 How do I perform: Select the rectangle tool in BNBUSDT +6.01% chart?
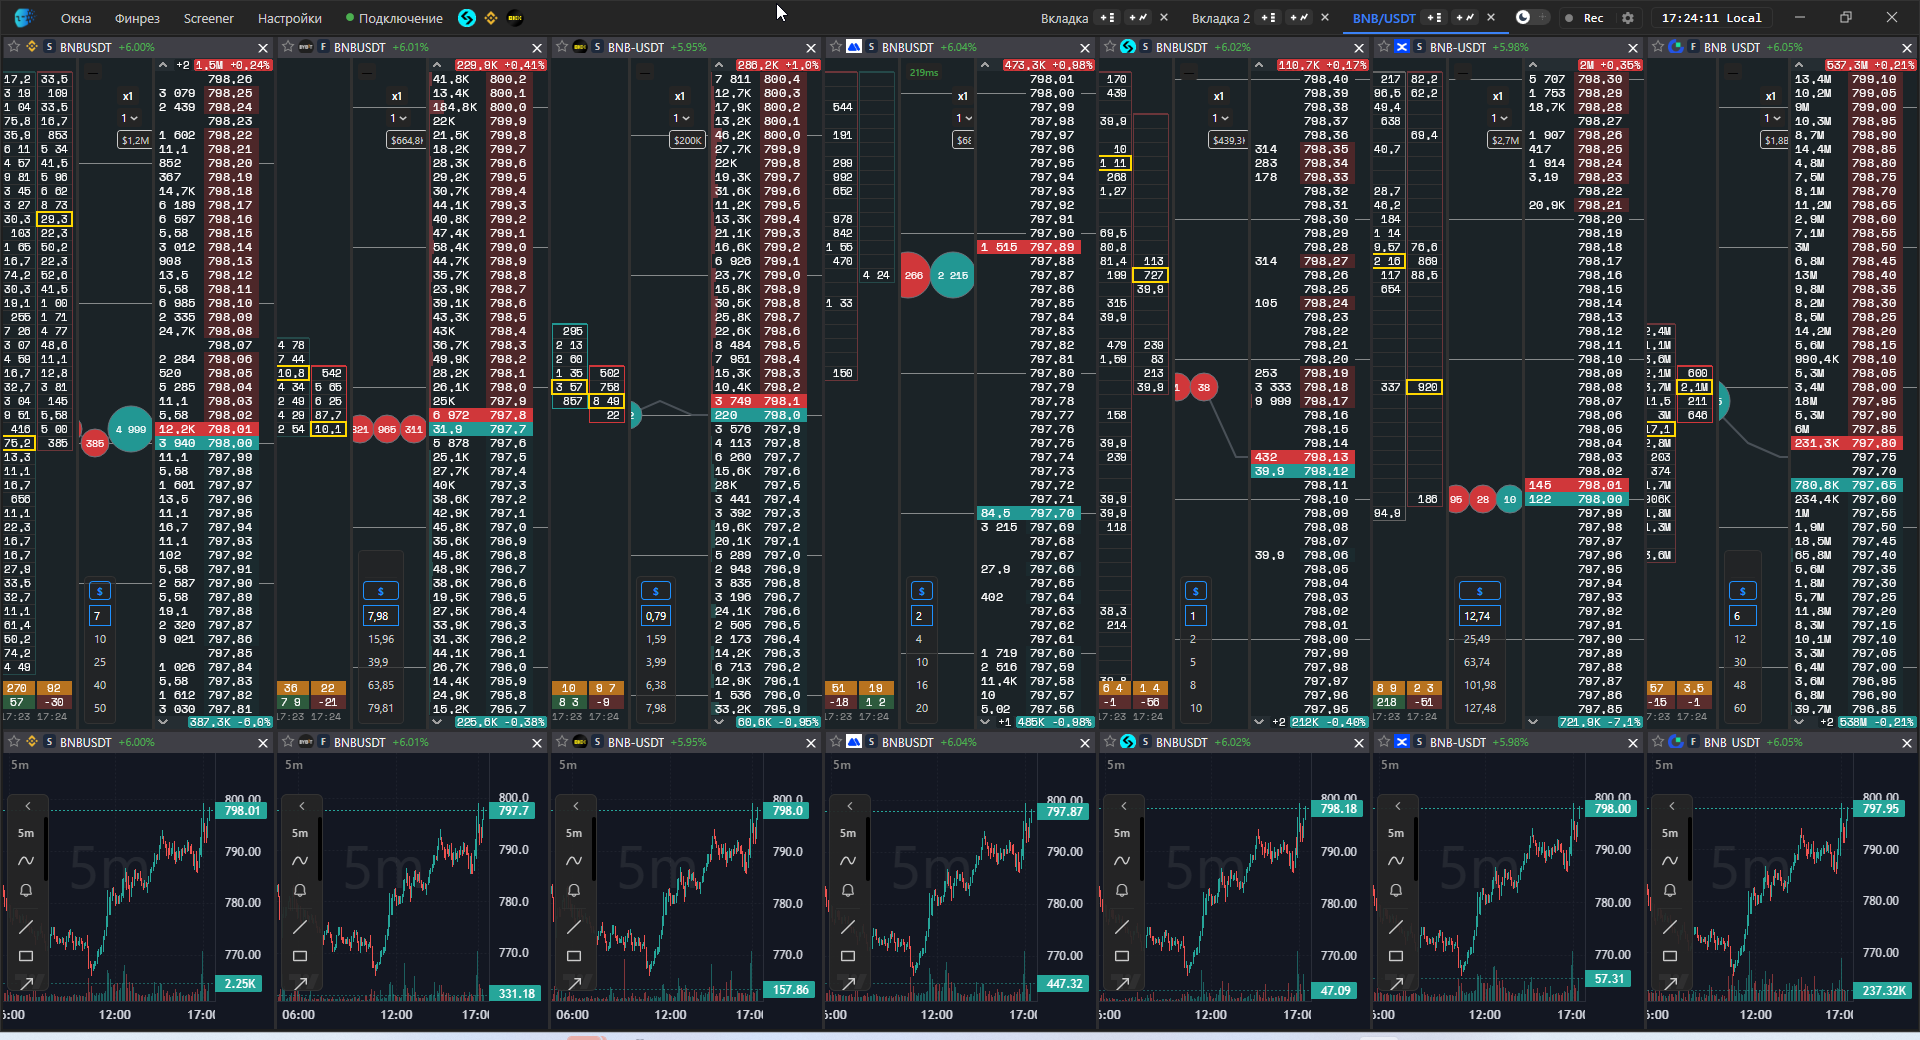(300, 956)
